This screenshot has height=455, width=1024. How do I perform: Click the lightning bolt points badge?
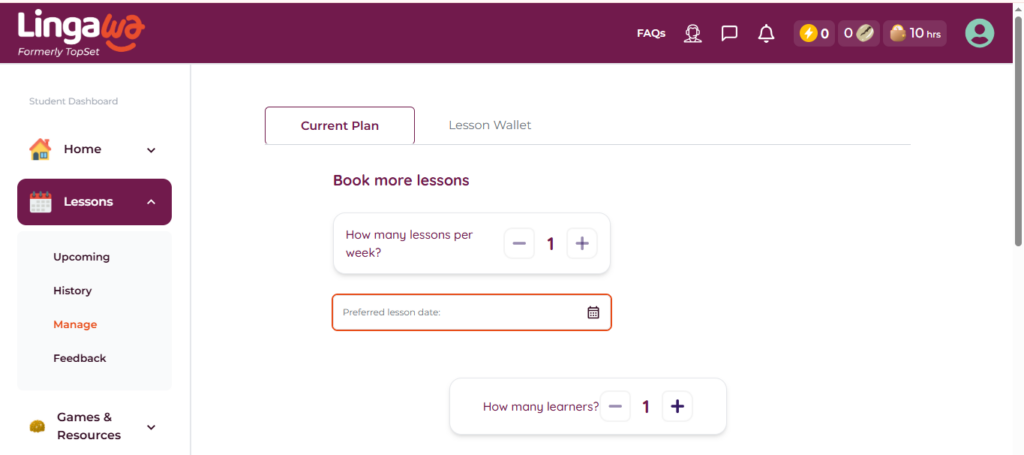coord(814,34)
